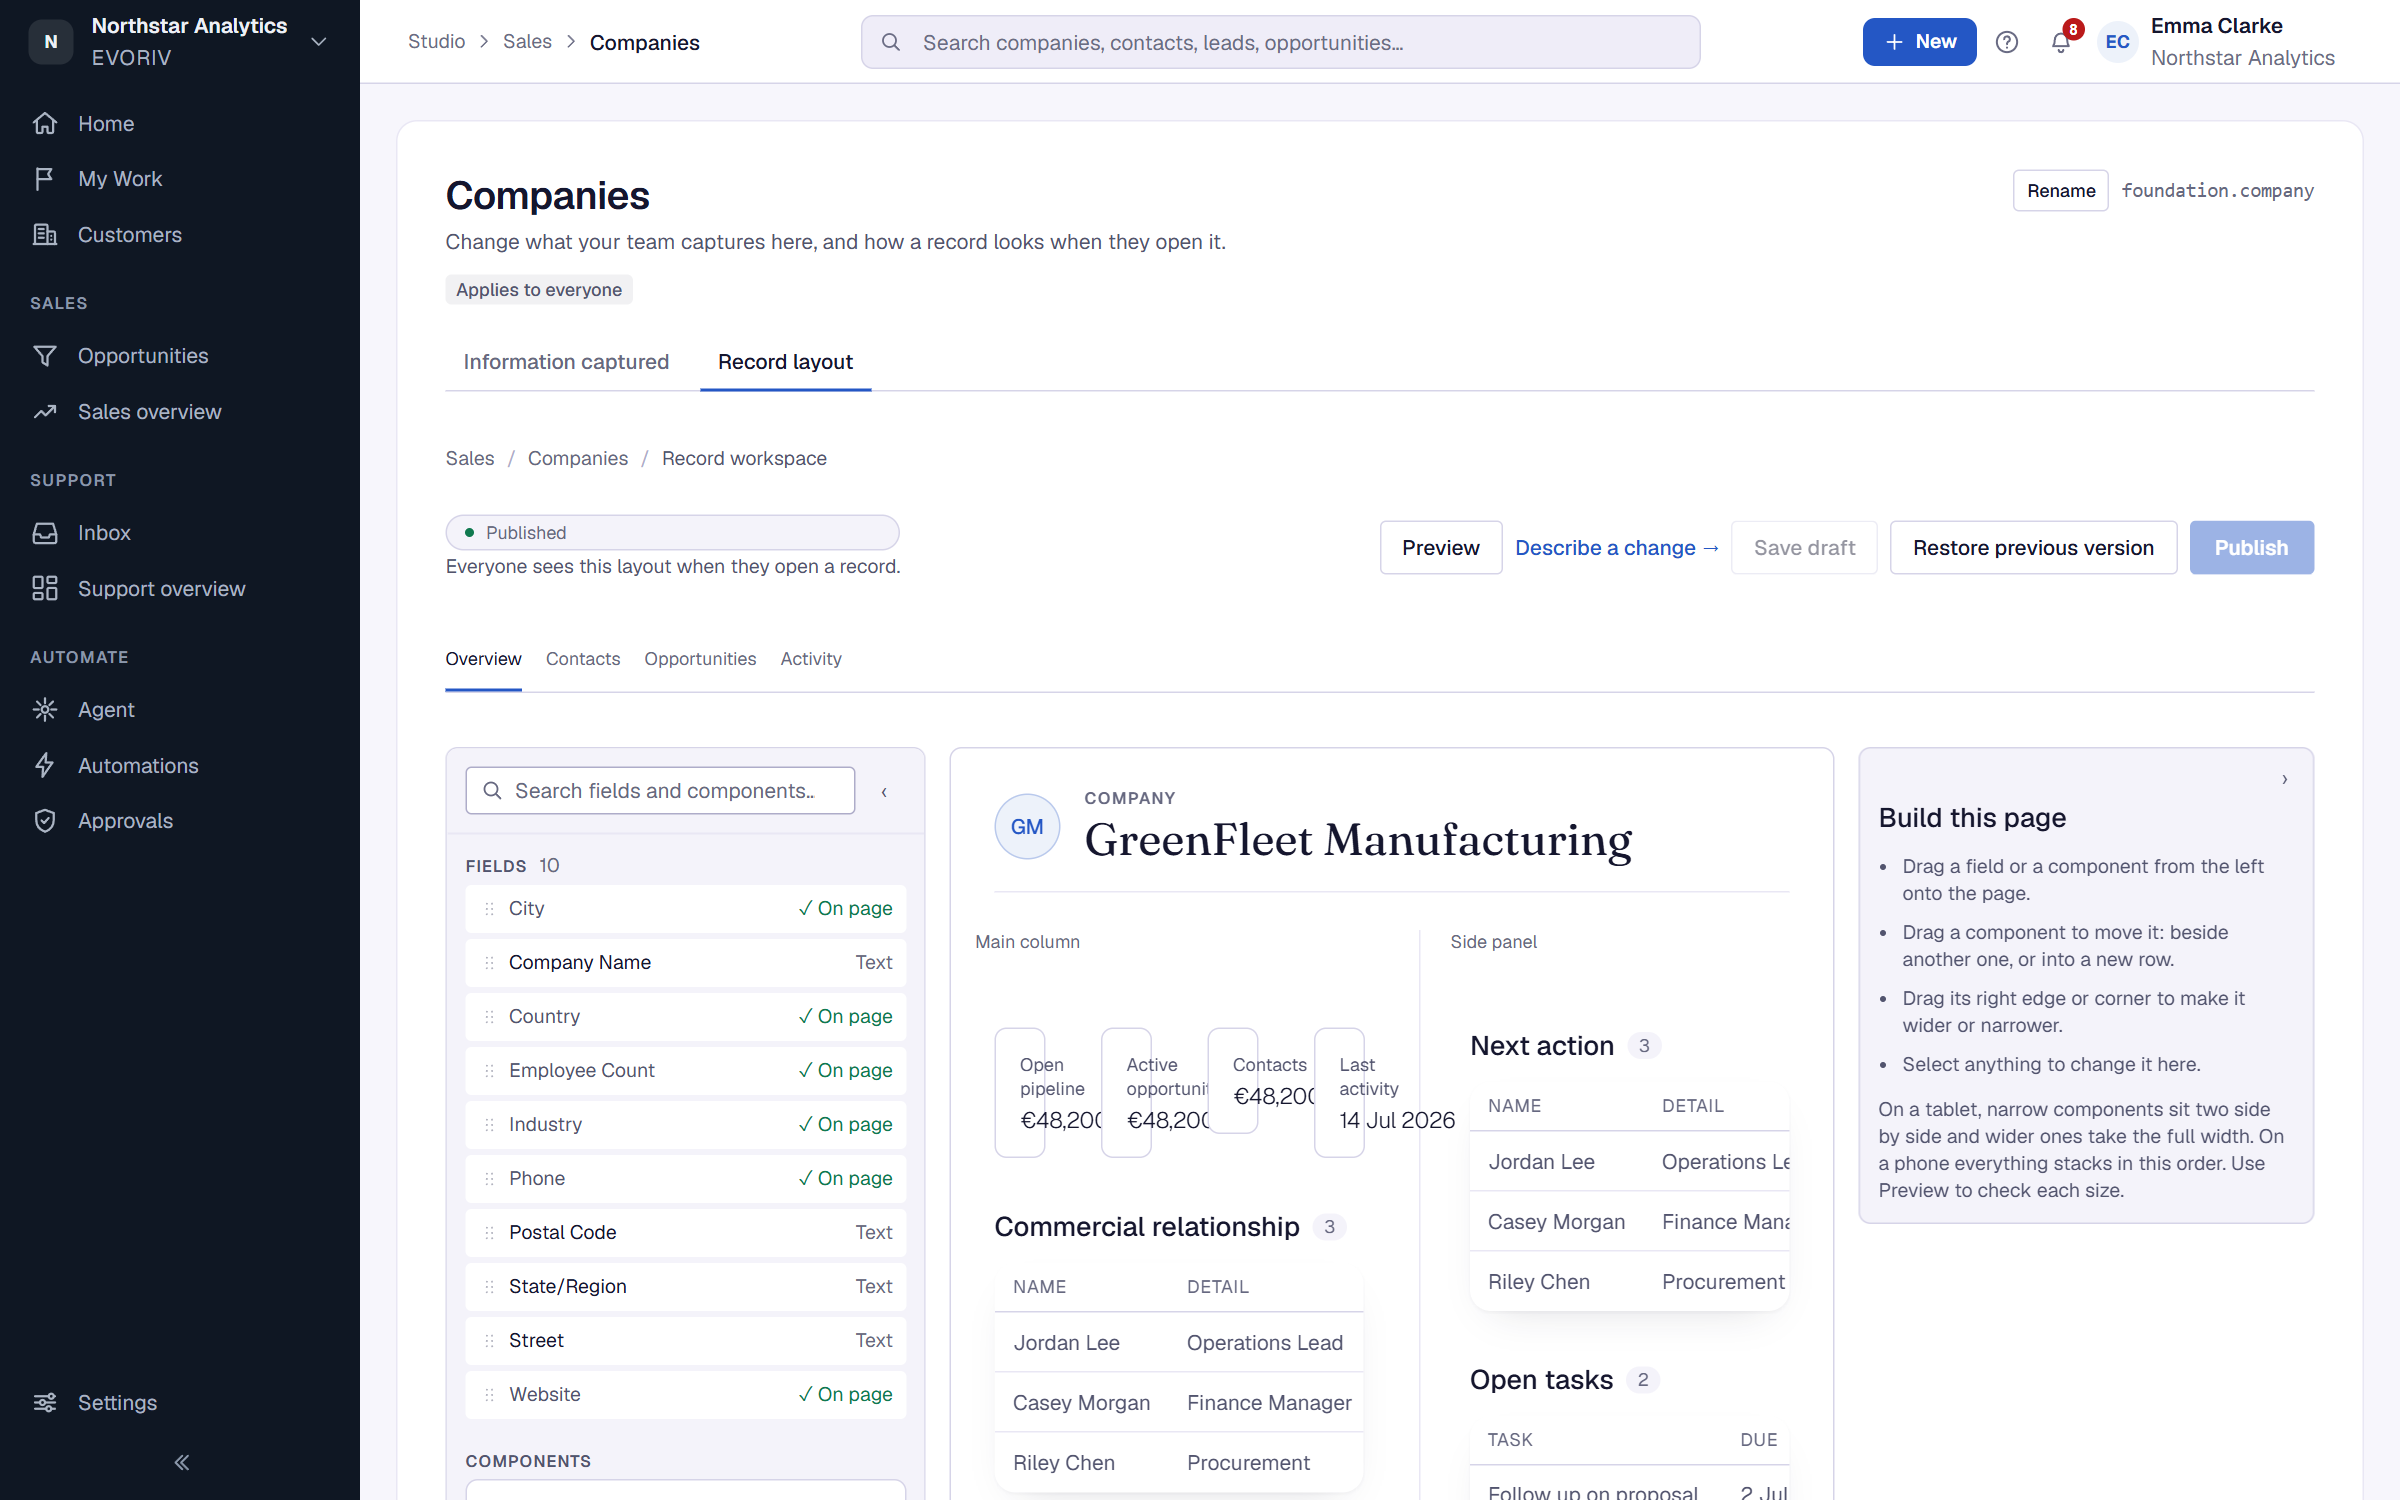2400x1500 pixels.
Task: Open Describe a change link
Action: point(1616,548)
